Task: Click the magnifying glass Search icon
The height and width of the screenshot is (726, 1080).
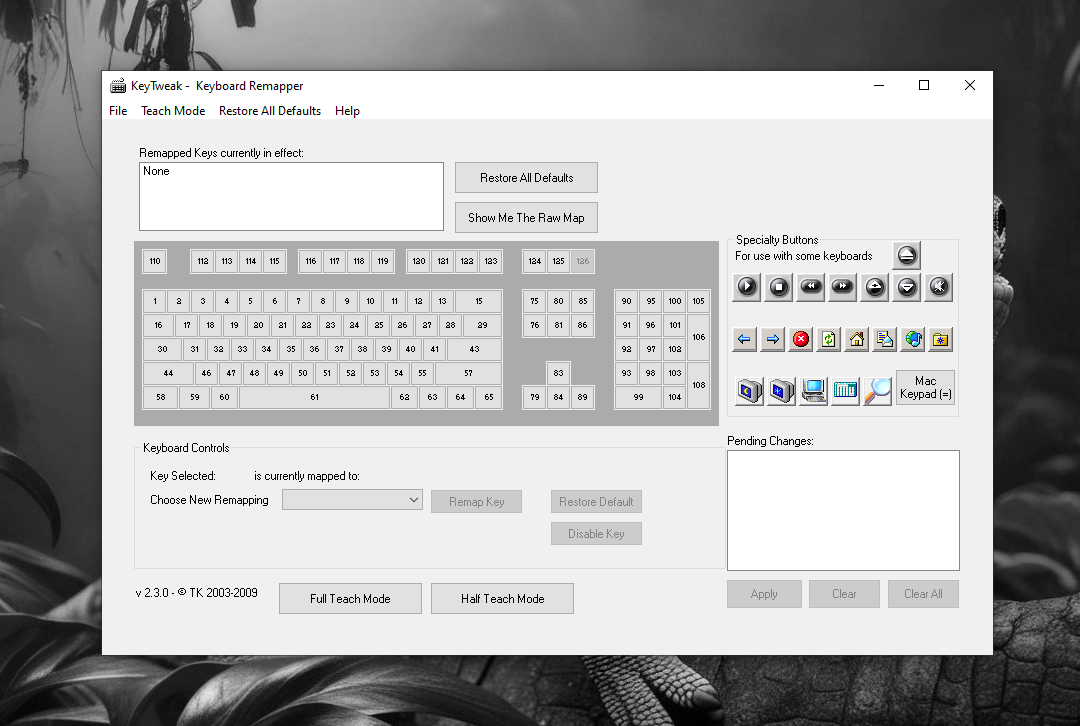Action: (x=877, y=390)
